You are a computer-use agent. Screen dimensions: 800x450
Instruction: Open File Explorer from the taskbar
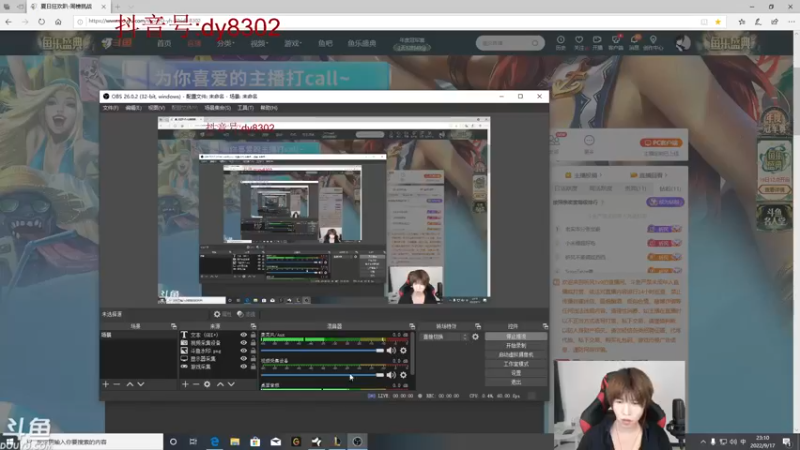tap(235, 442)
